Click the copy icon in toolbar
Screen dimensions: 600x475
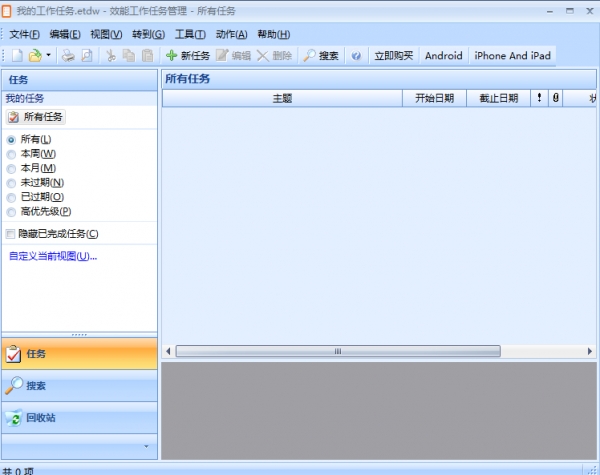pos(129,56)
